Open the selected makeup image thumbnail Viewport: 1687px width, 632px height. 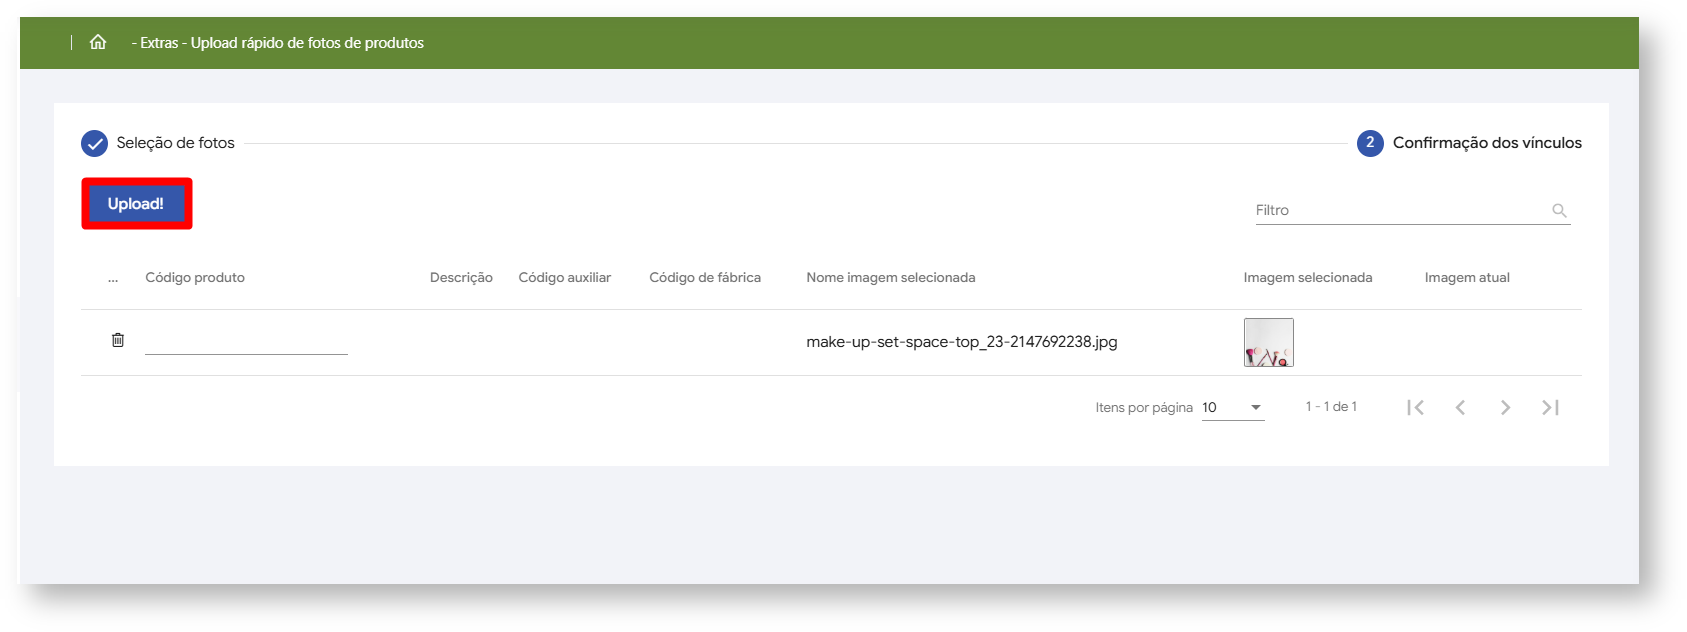tap(1268, 342)
